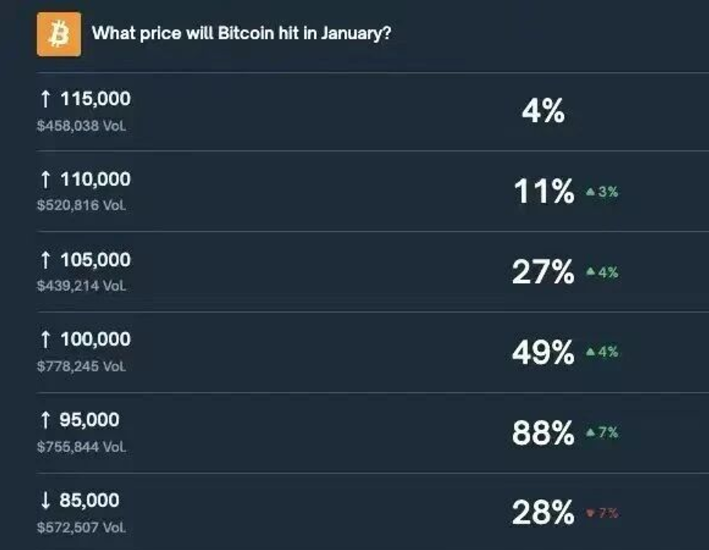The image size is (709, 550).
Task: Select the 4% odds for 115,000
Action: pos(543,111)
